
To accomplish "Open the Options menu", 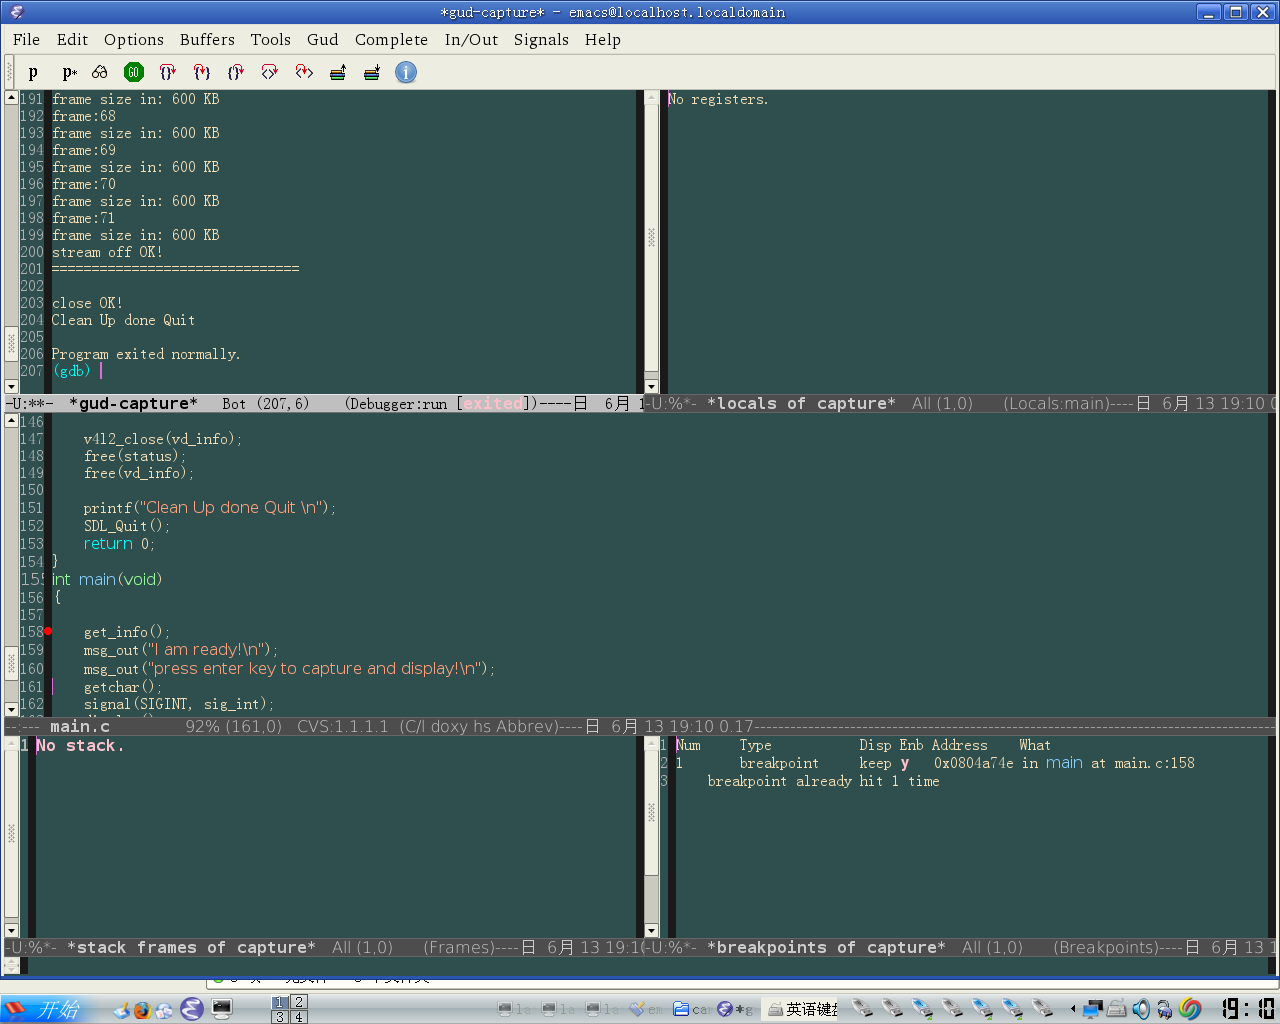I will tap(134, 39).
